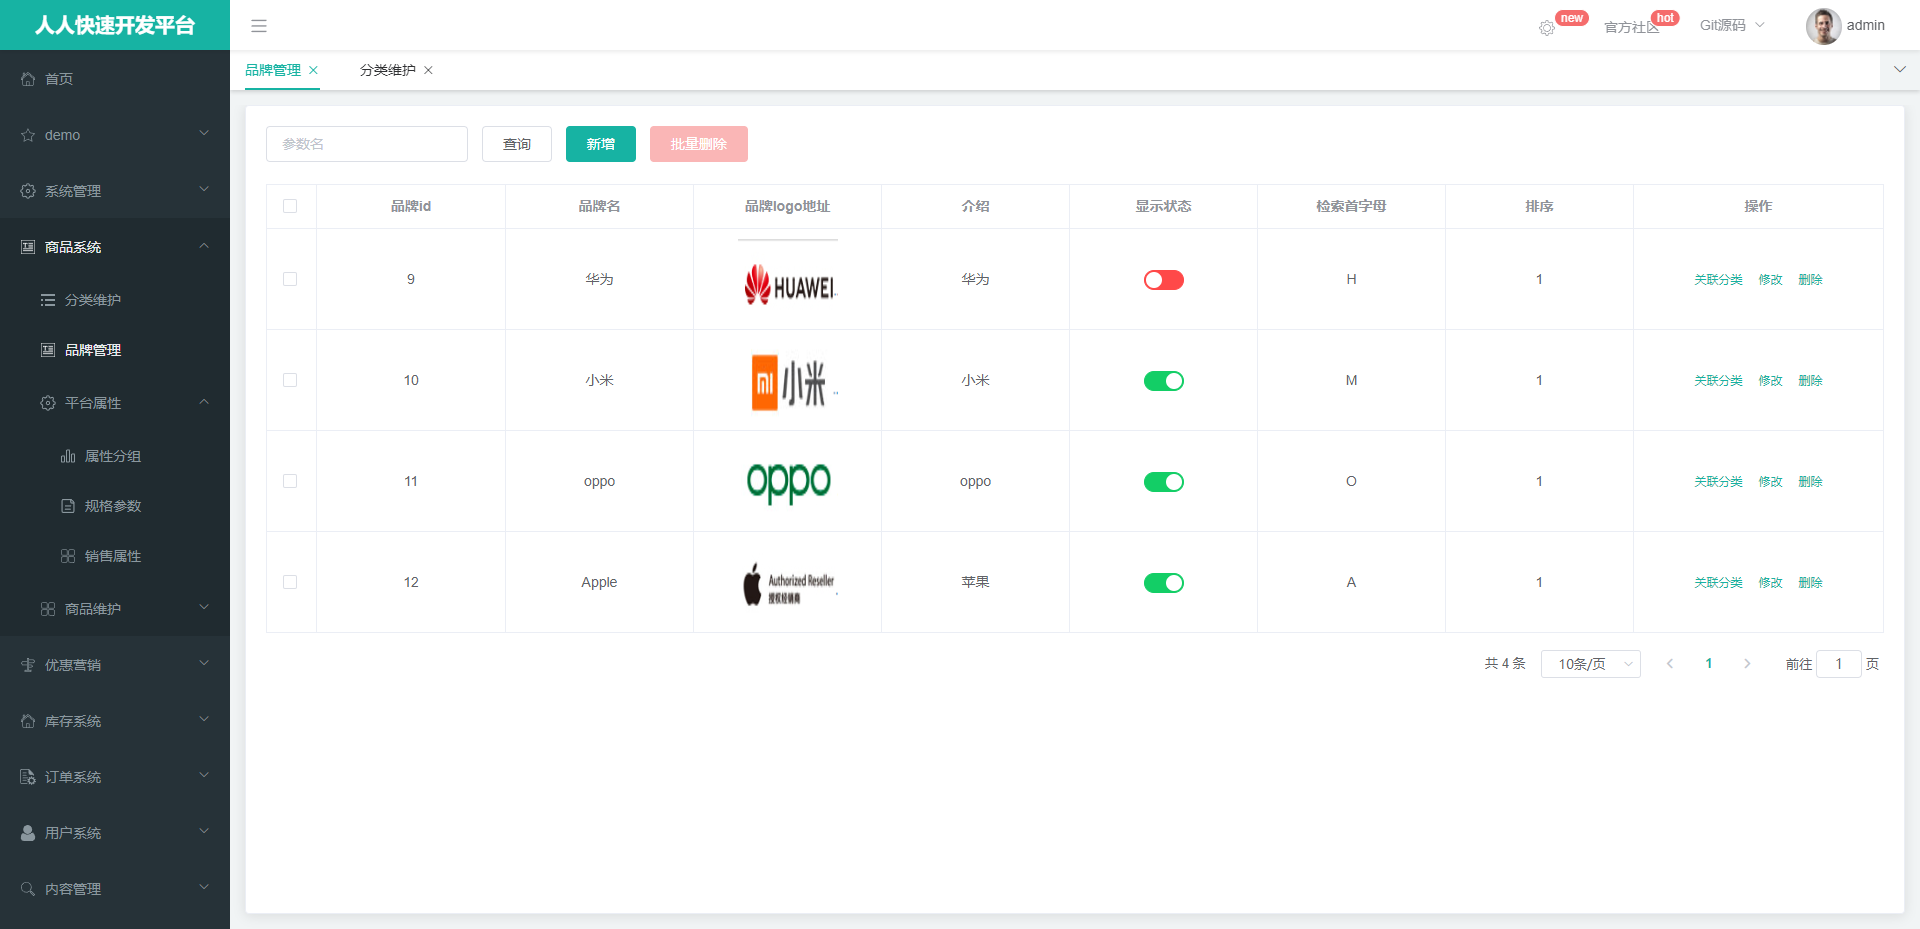Screen dimensions: 1920x929
Task: Check the row checkbox for oppo
Action: 290,481
